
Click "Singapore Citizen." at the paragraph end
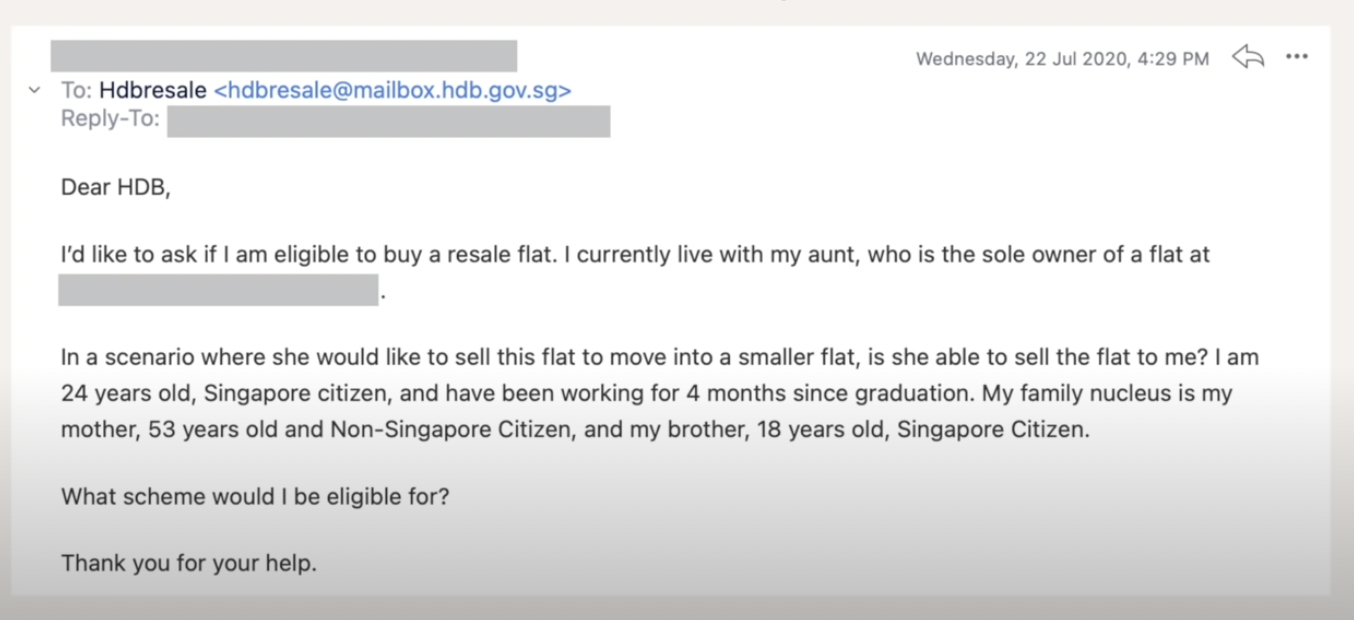coord(993,430)
